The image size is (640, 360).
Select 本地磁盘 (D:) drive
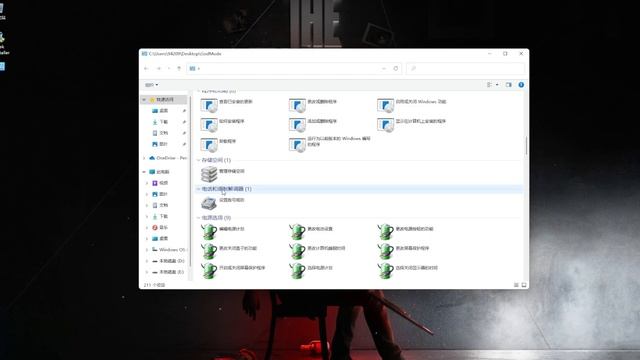pos(168,261)
